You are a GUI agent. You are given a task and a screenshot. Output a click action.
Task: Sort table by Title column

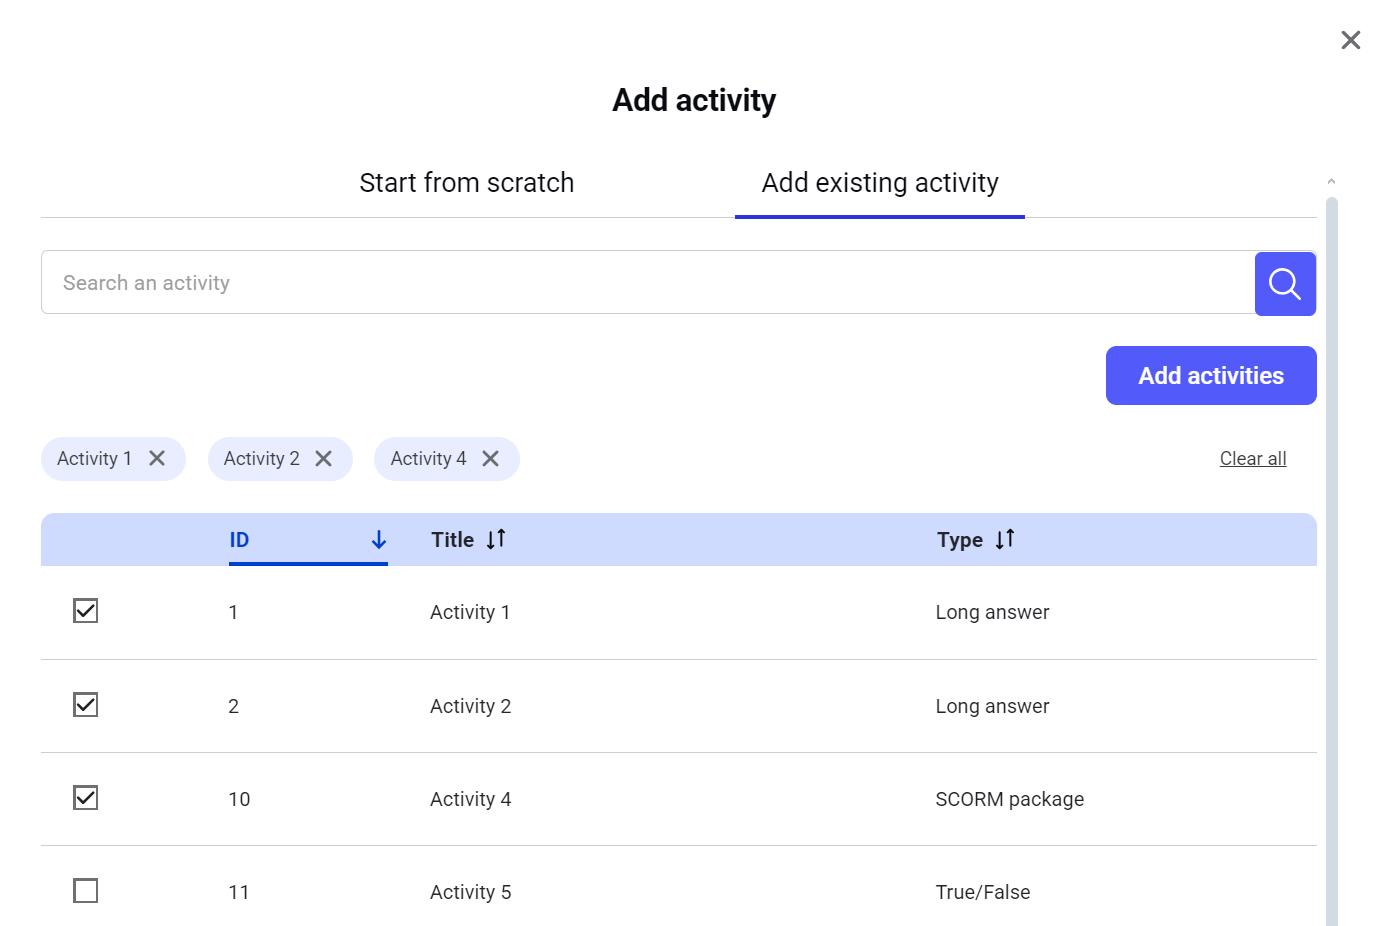(x=496, y=540)
